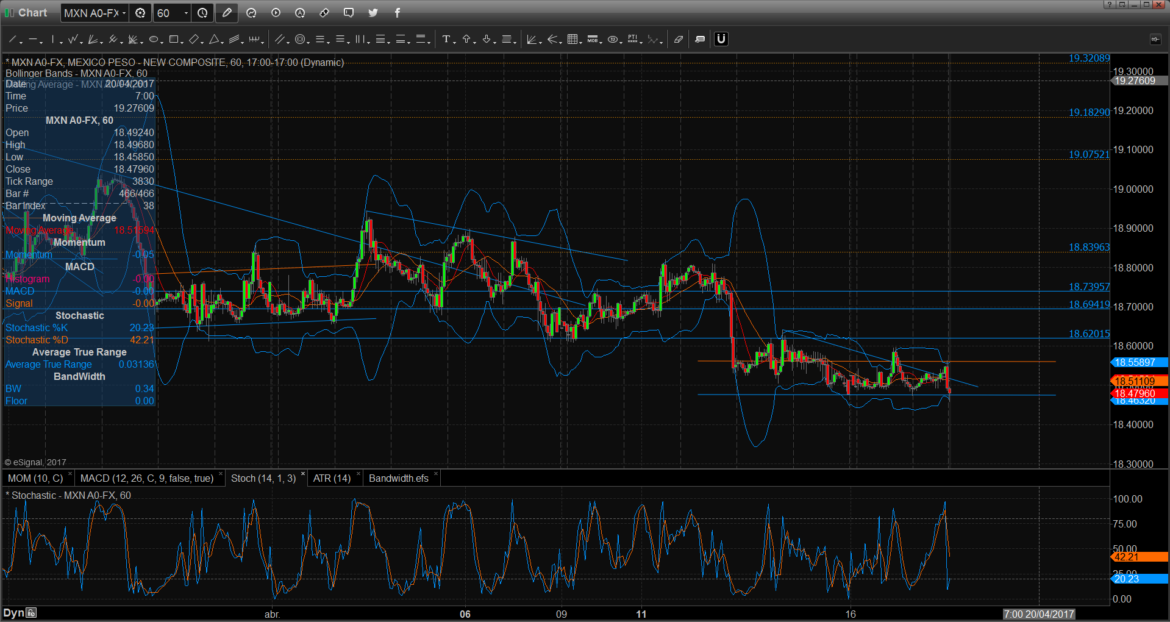Click the 18.46320 blue price label
This screenshot has width=1170, height=622.
click(x=1140, y=400)
